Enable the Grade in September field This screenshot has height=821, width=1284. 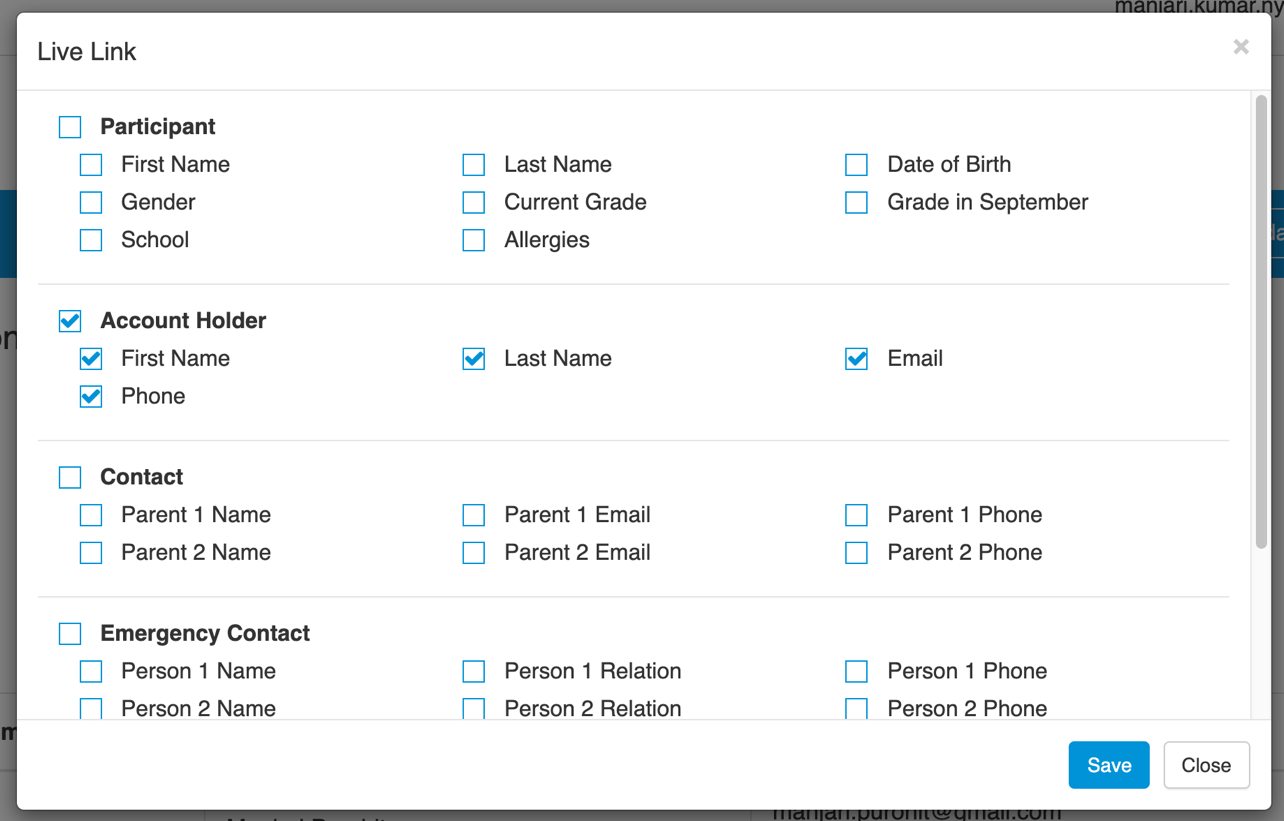click(x=857, y=203)
